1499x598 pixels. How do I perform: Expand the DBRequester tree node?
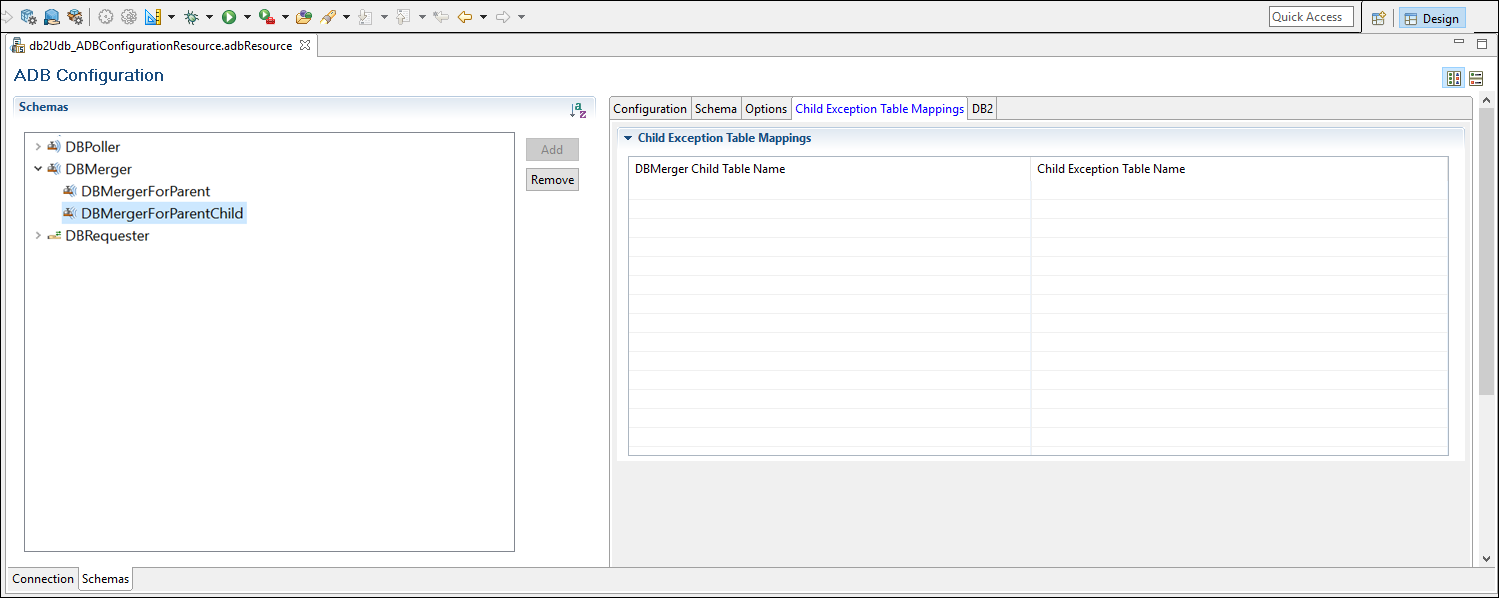[x=38, y=236]
